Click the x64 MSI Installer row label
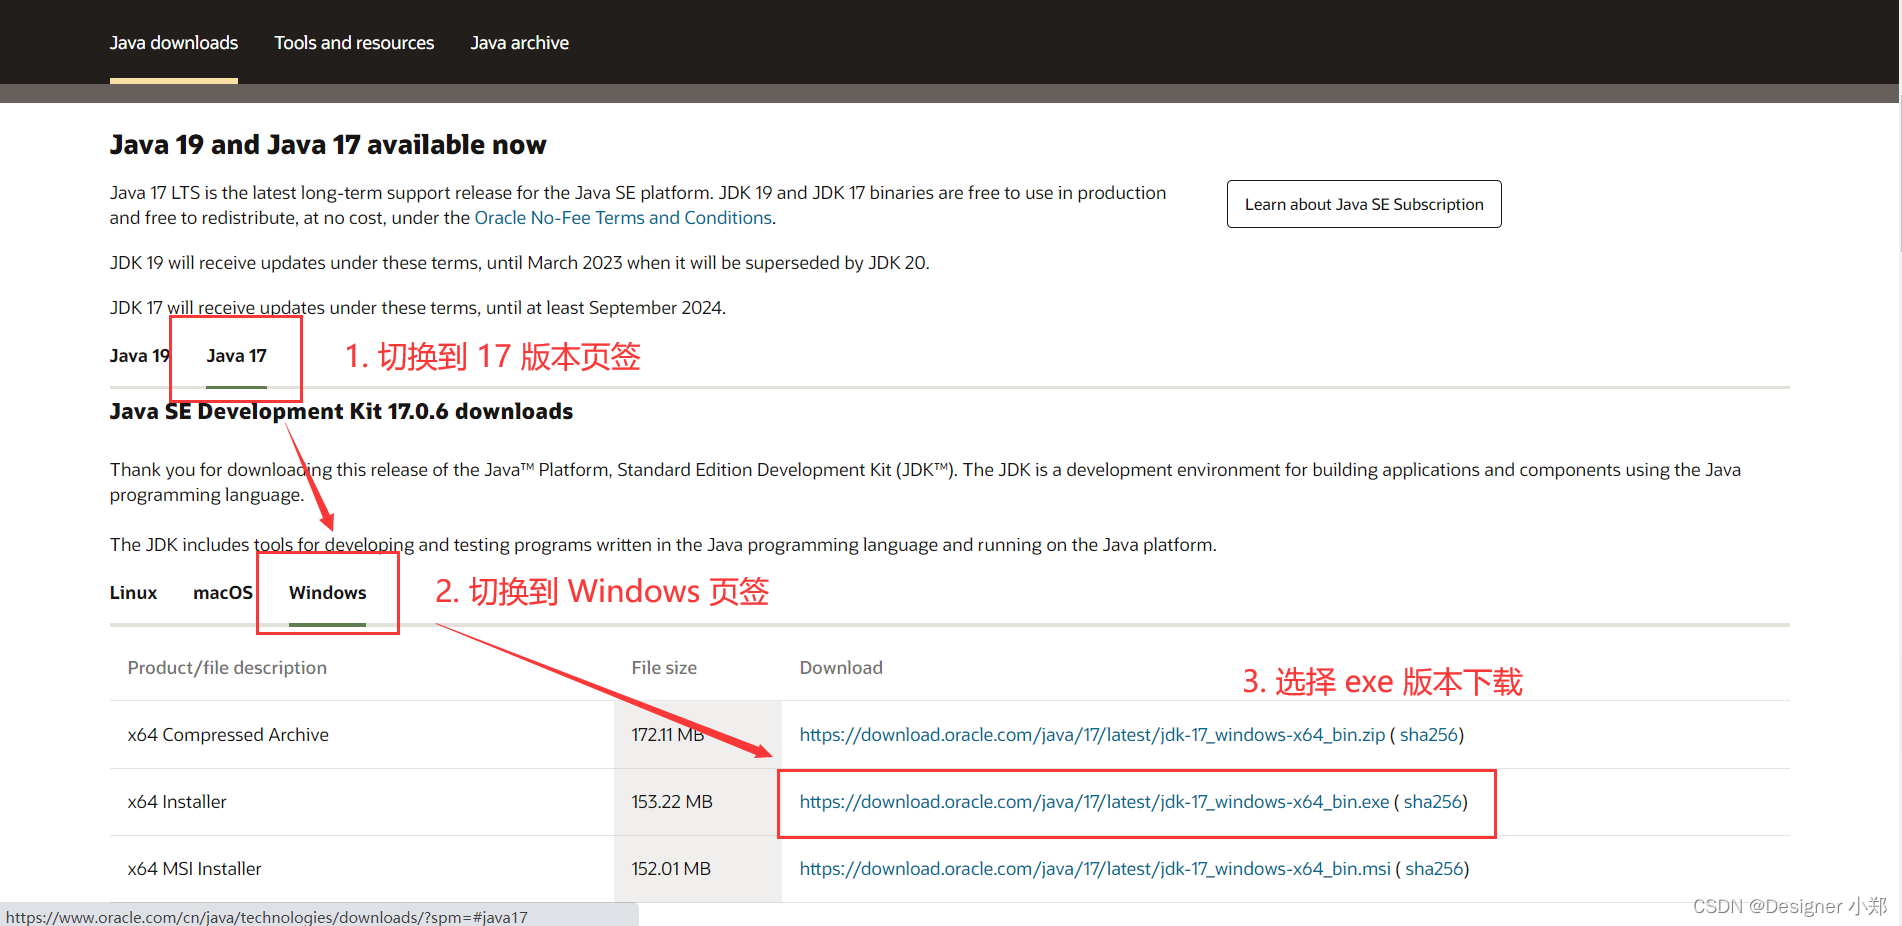The width and height of the screenshot is (1902, 926). [195, 869]
